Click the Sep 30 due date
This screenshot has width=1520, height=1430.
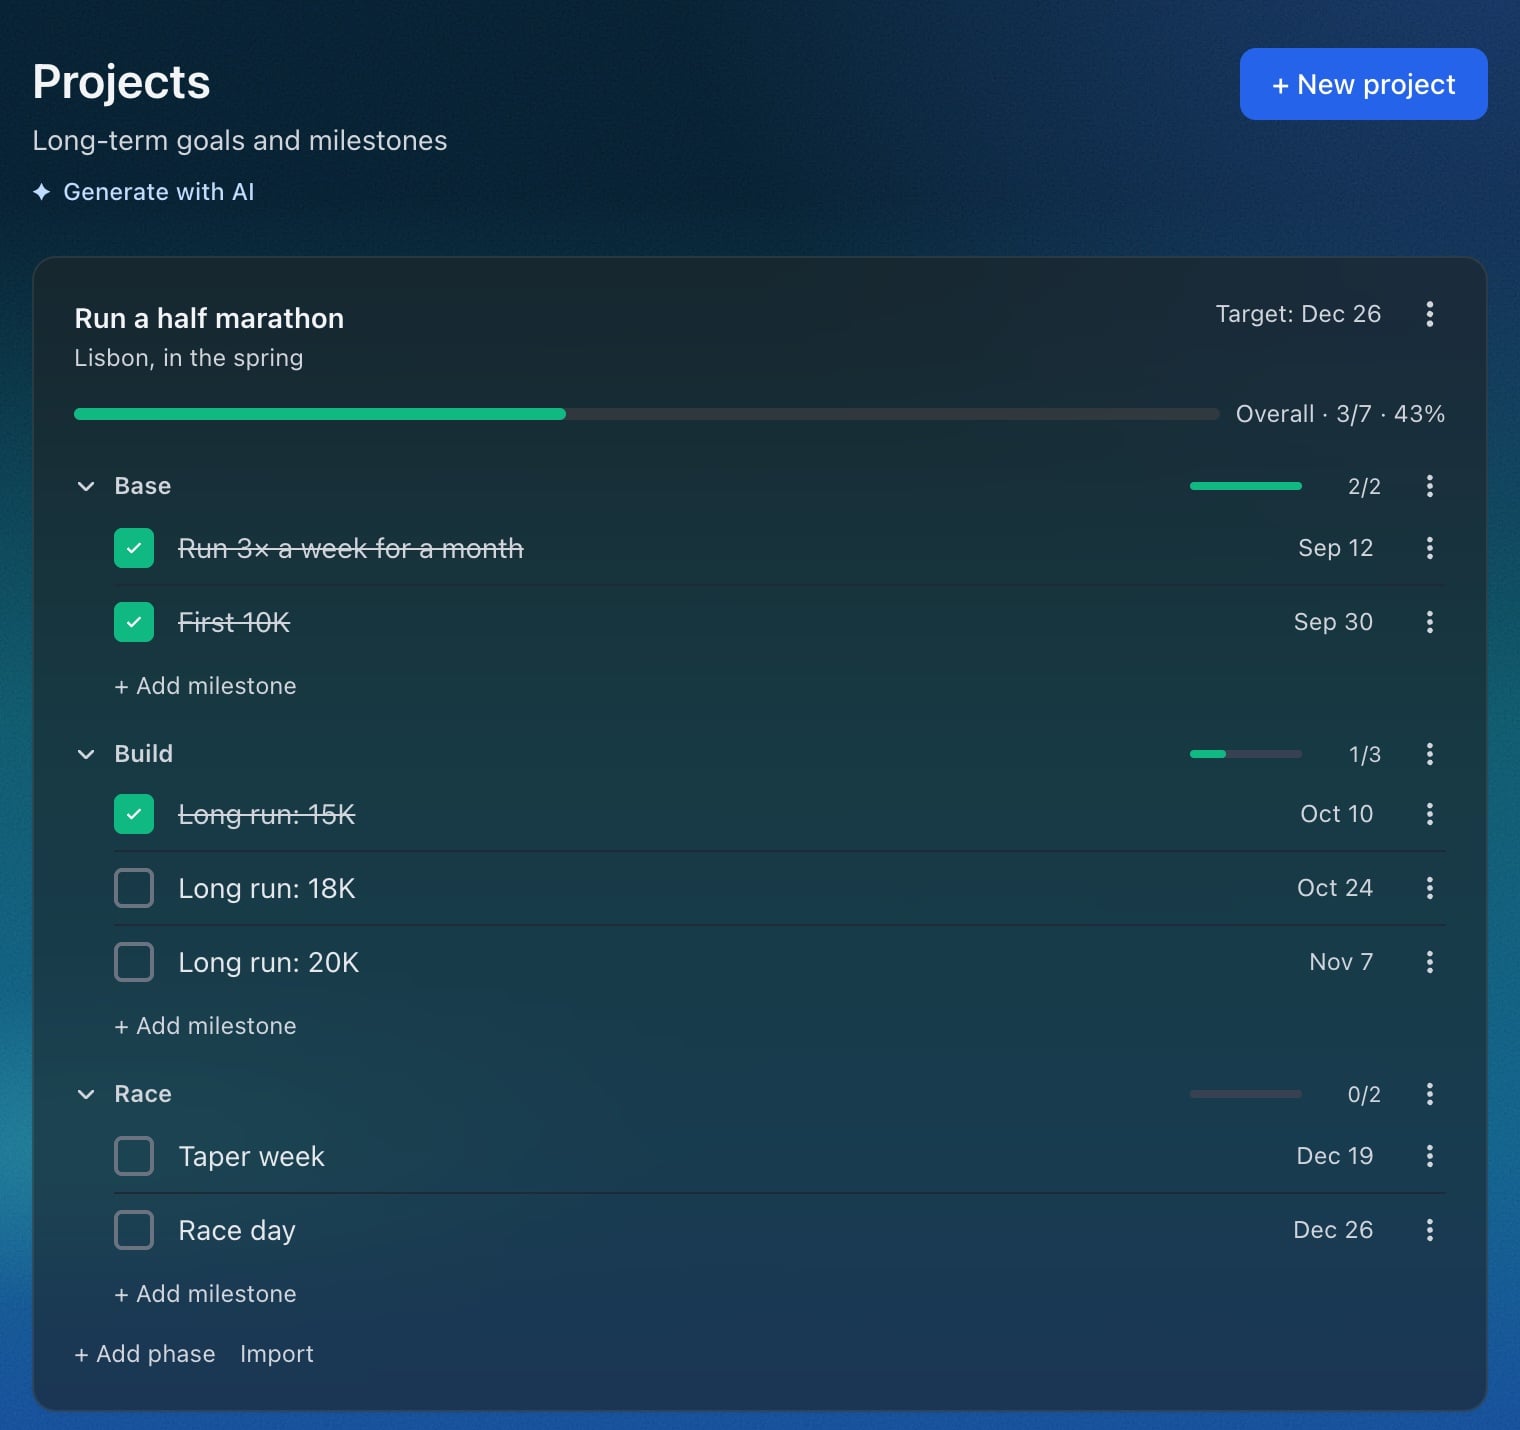[1333, 622]
